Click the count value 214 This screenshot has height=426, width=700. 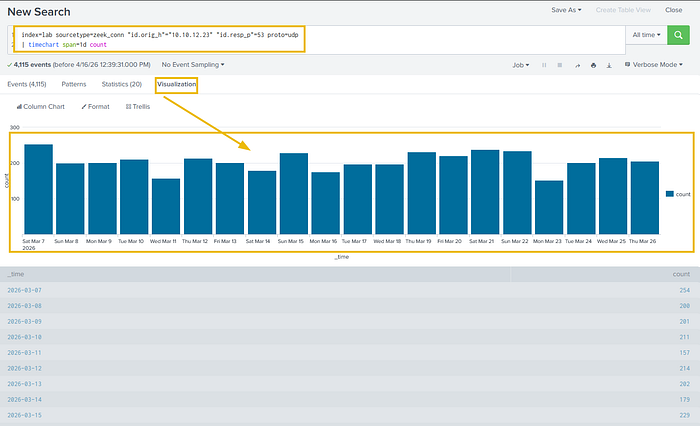click(x=685, y=368)
